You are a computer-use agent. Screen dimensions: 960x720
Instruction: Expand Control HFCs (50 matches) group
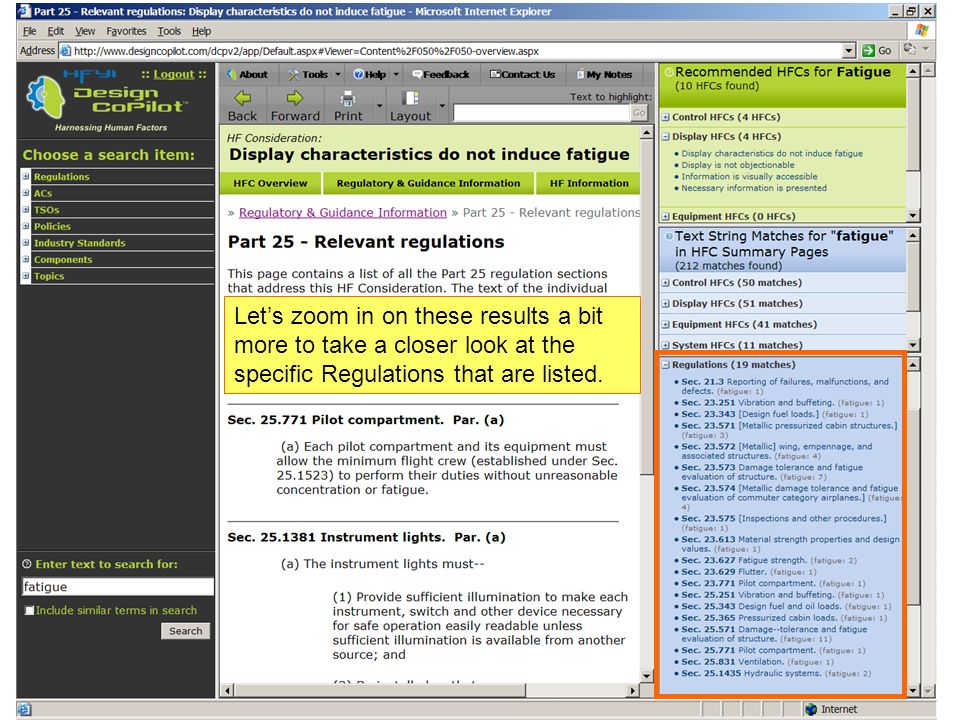pyautogui.click(x=666, y=283)
